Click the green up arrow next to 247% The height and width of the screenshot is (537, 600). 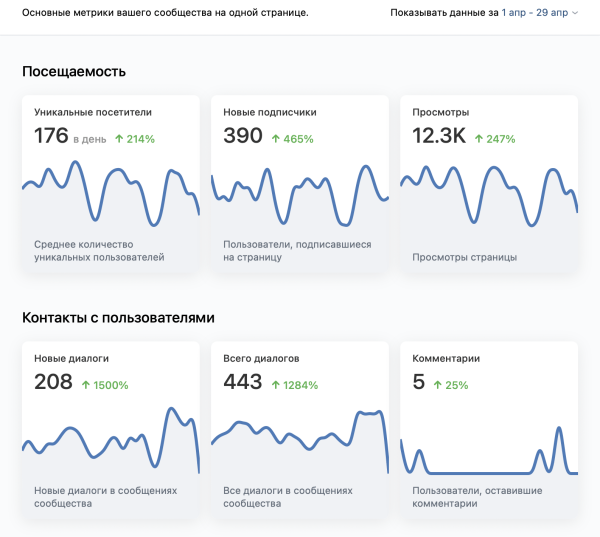pyautogui.click(x=479, y=139)
